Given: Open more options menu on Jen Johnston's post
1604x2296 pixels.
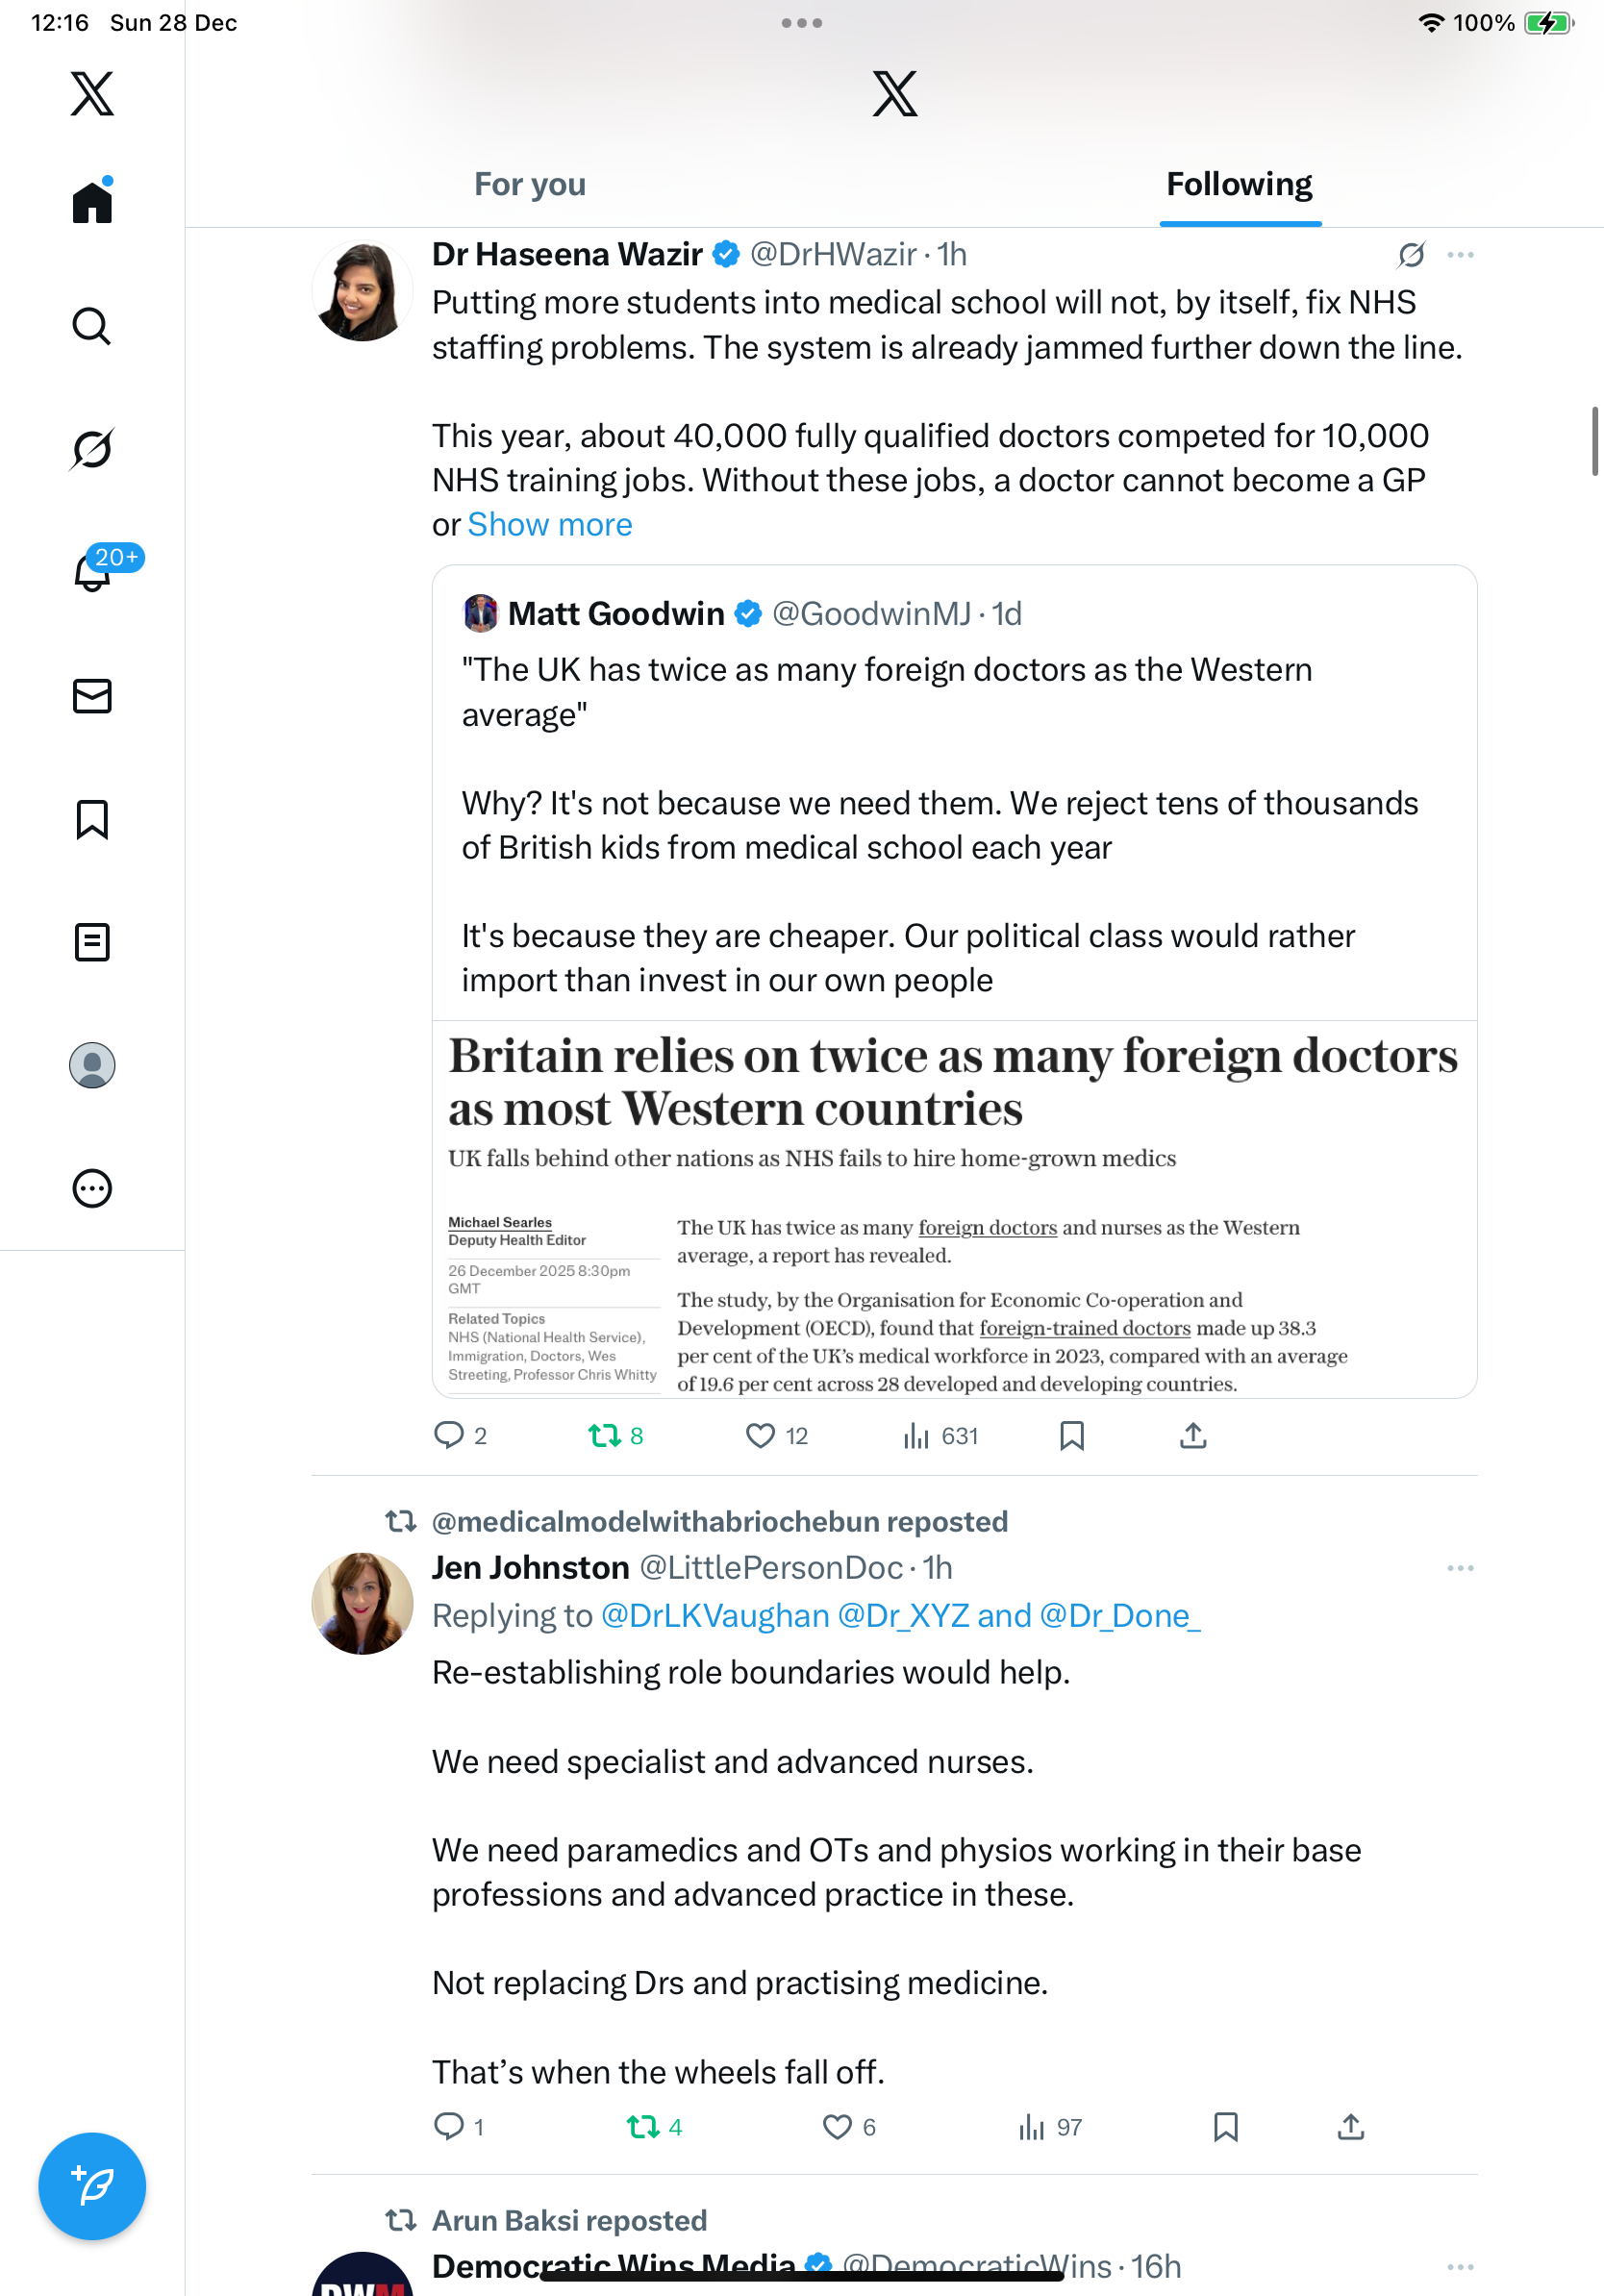Looking at the screenshot, I should (1460, 1568).
